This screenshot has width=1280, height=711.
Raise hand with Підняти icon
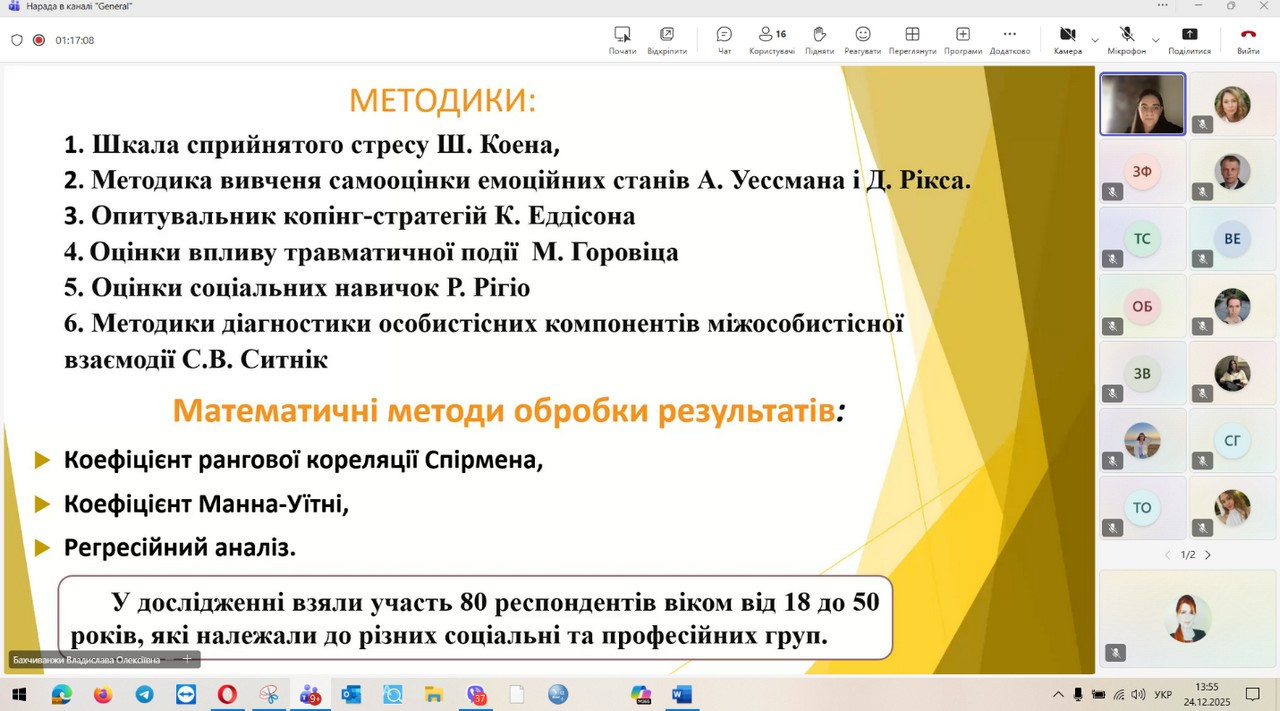819,39
